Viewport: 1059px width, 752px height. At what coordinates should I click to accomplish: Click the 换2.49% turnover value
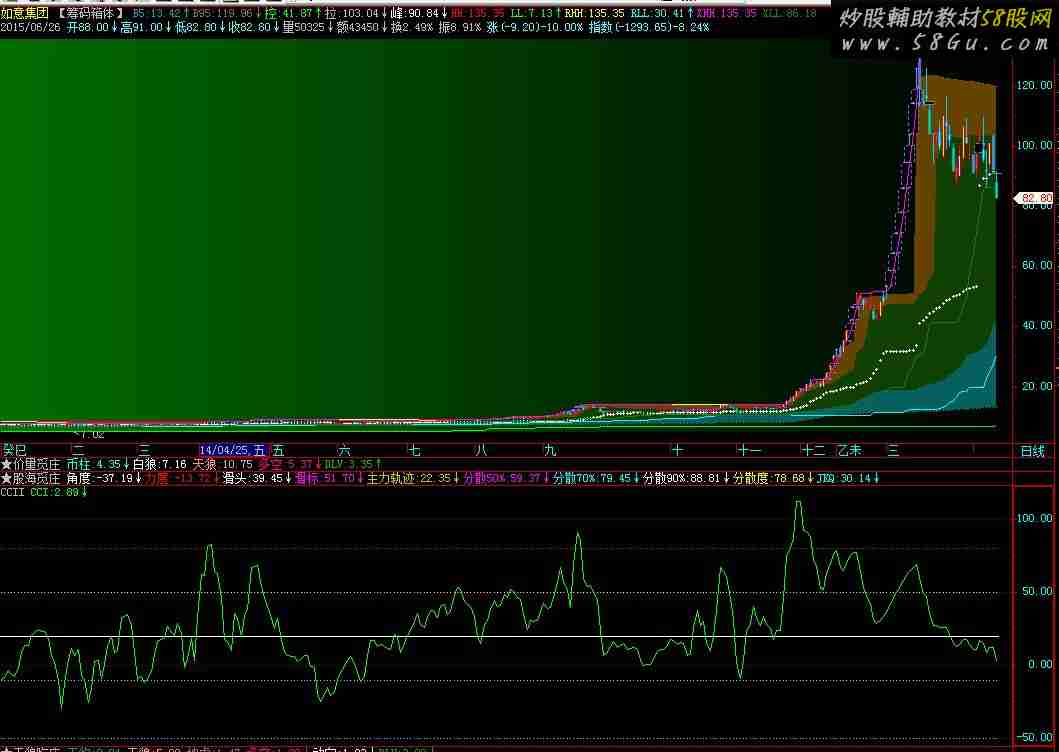tap(412, 28)
